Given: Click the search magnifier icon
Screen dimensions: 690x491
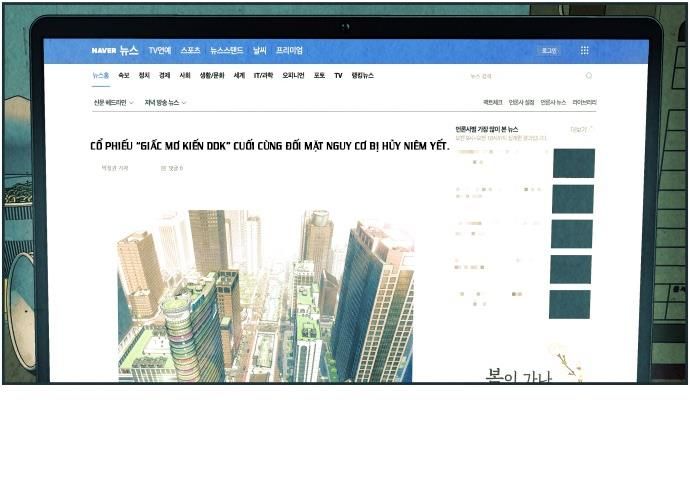Looking at the screenshot, I should pos(588,76).
